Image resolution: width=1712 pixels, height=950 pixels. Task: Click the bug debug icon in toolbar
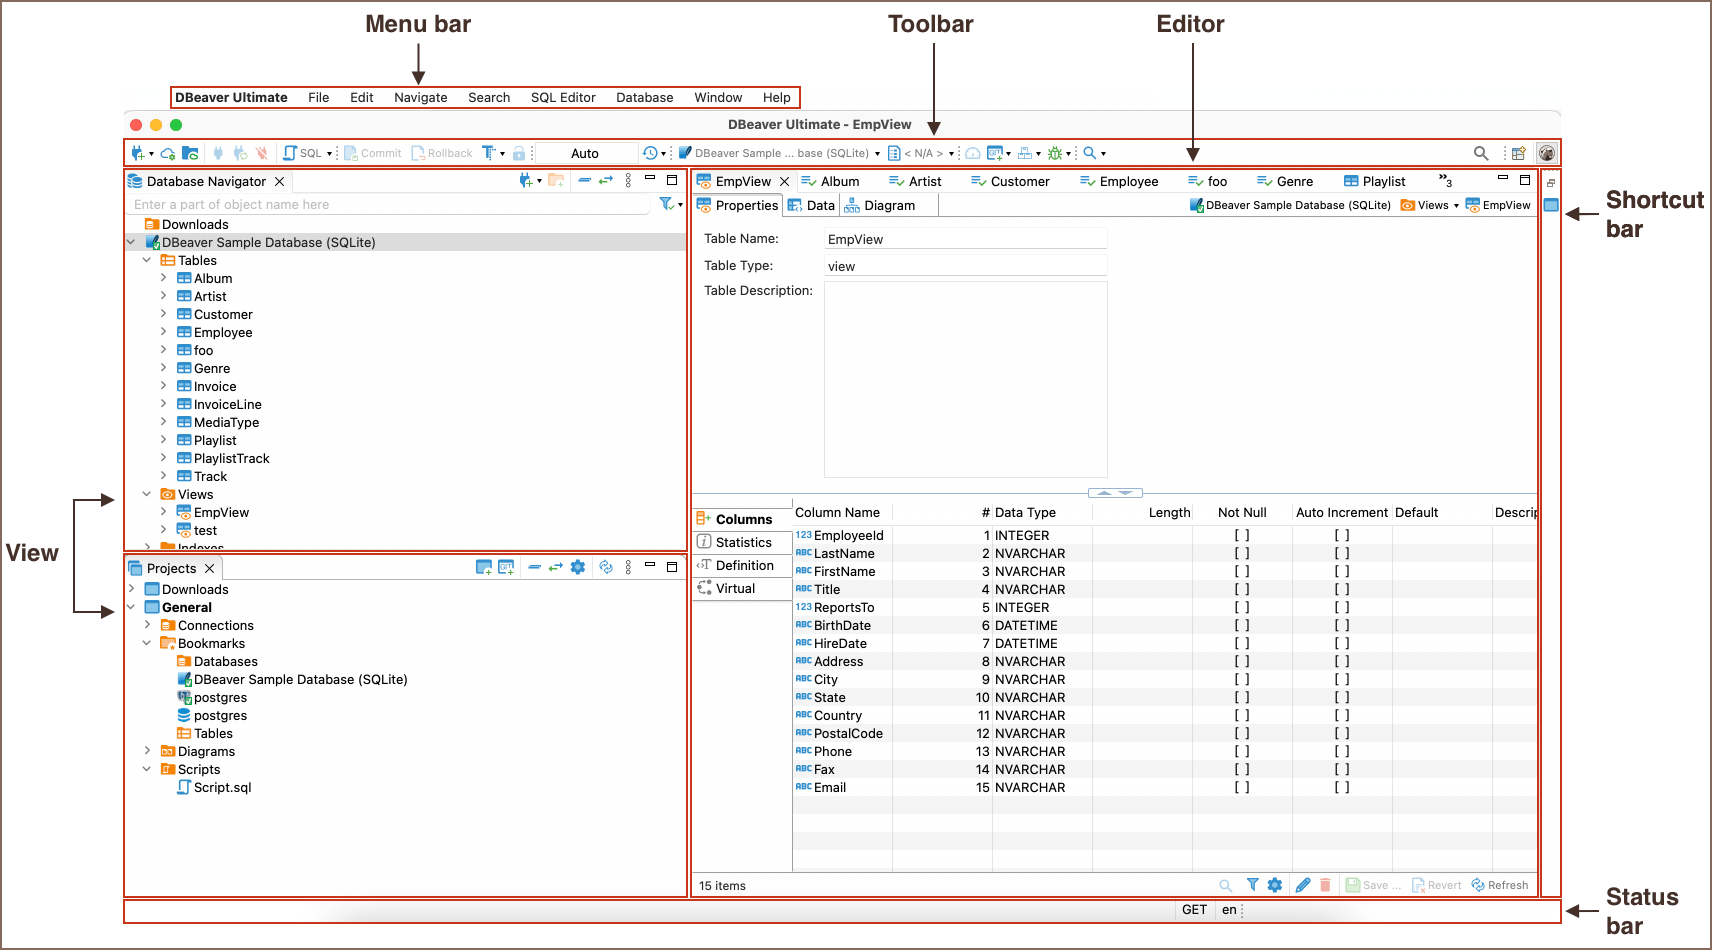[x=1054, y=153]
